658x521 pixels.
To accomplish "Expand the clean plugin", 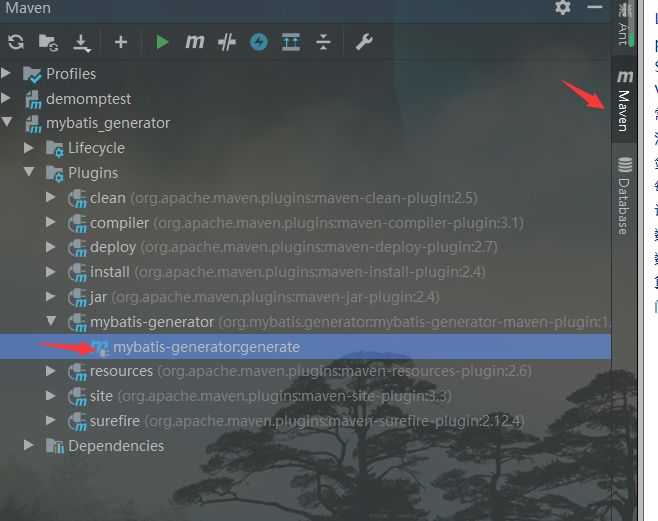I will (x=51, y=197).
